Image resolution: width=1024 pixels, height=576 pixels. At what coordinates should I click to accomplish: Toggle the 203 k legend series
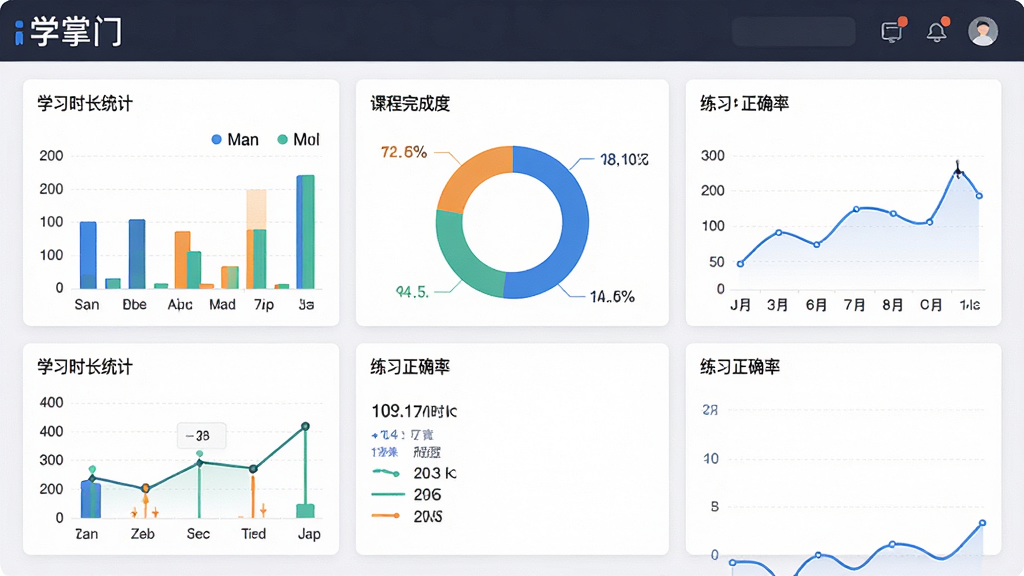coord(413,473)
